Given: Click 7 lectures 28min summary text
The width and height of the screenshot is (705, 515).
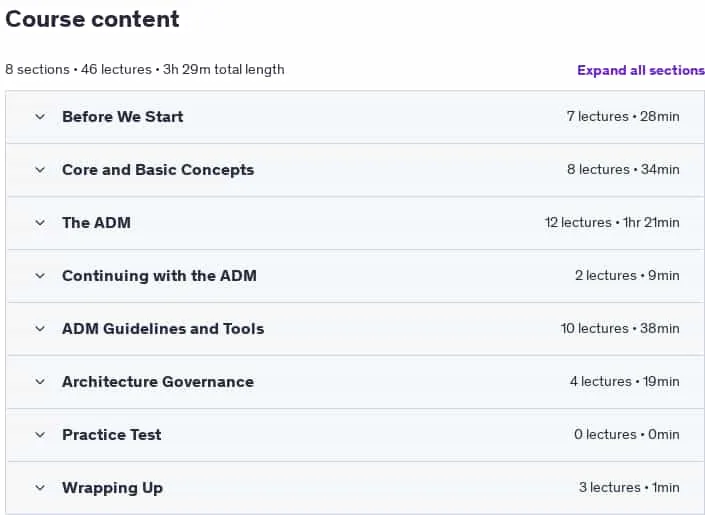Looking at the screenshot, I should tap(623, 116).
